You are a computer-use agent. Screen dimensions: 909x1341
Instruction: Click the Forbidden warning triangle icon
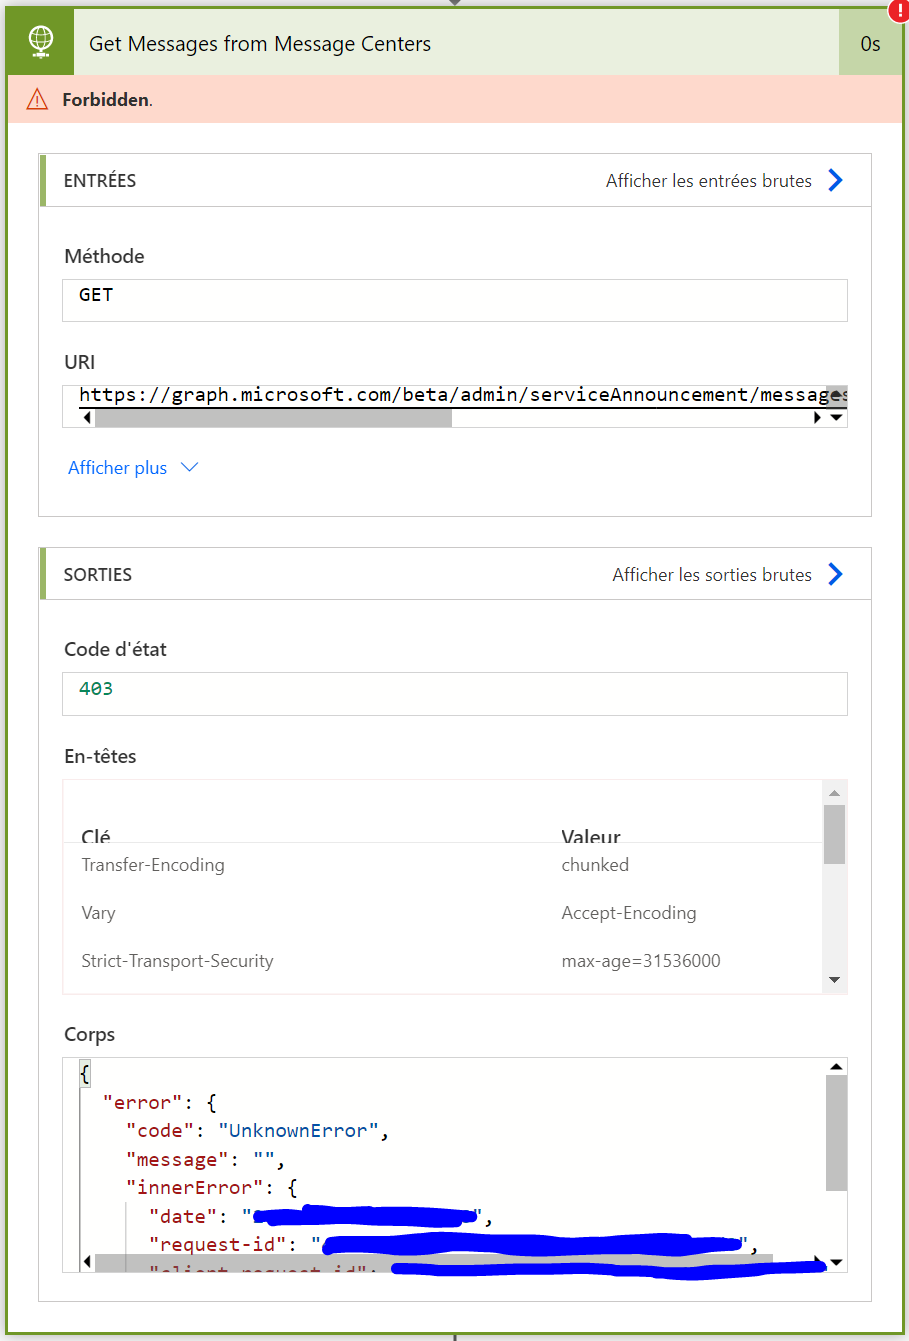[37, 99]
